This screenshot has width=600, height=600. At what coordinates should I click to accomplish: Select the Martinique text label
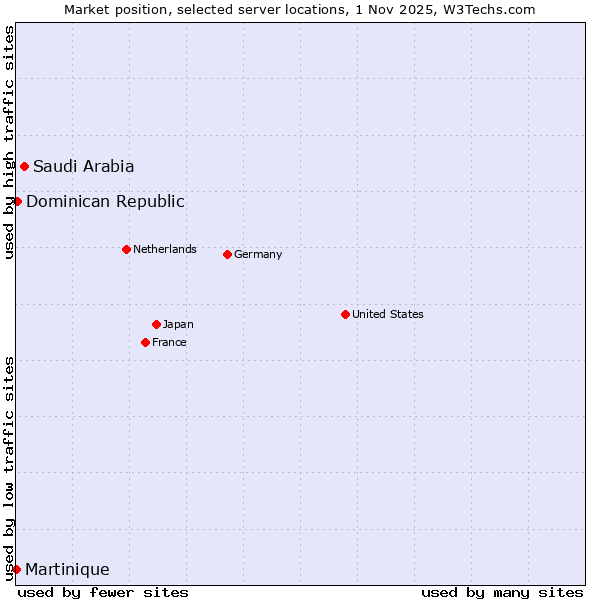(67, 569)
